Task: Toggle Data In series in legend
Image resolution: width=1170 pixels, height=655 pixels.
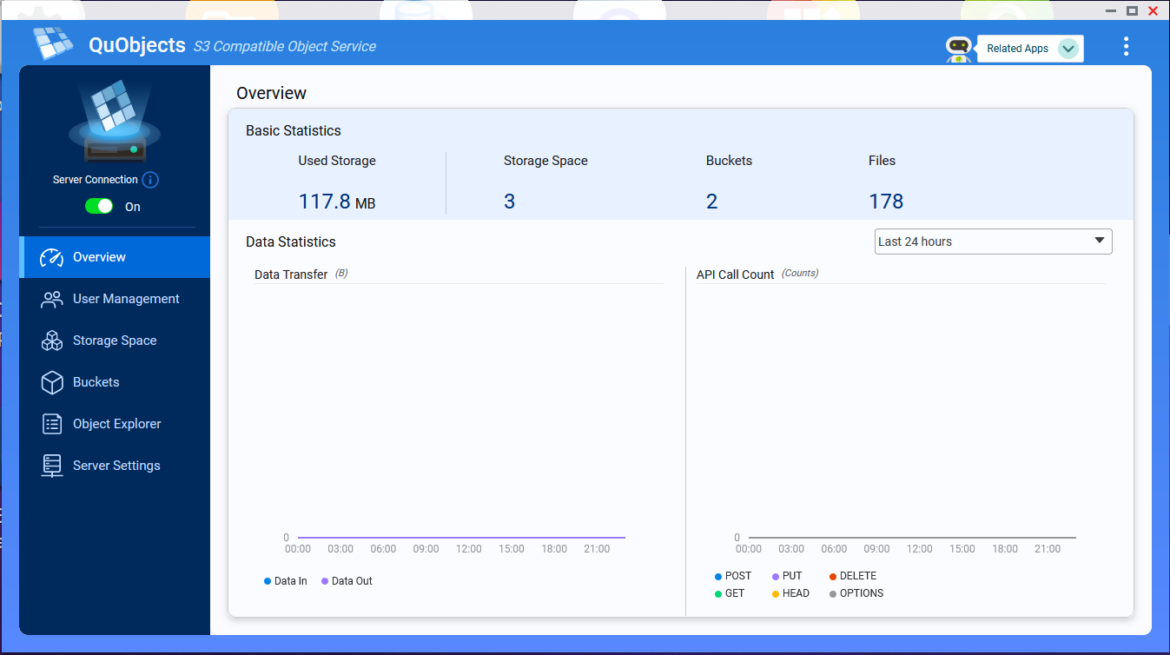Action: point(285,581)
